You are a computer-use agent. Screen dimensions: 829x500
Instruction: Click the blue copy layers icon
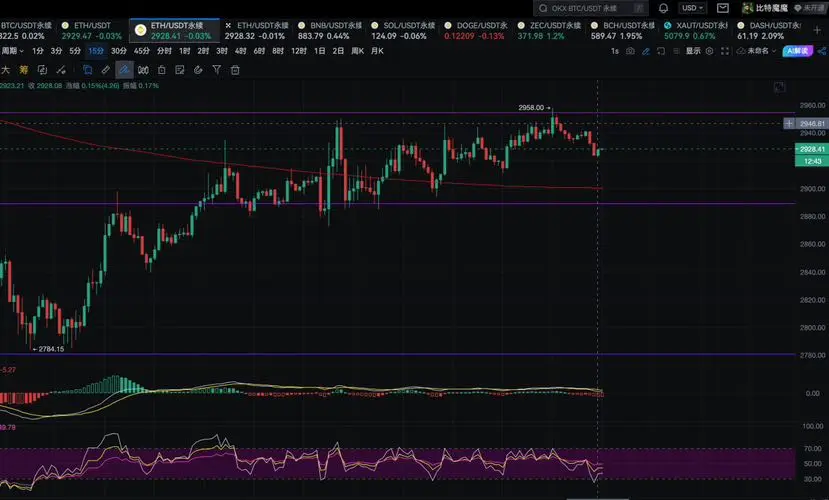(x=88, y=70)
